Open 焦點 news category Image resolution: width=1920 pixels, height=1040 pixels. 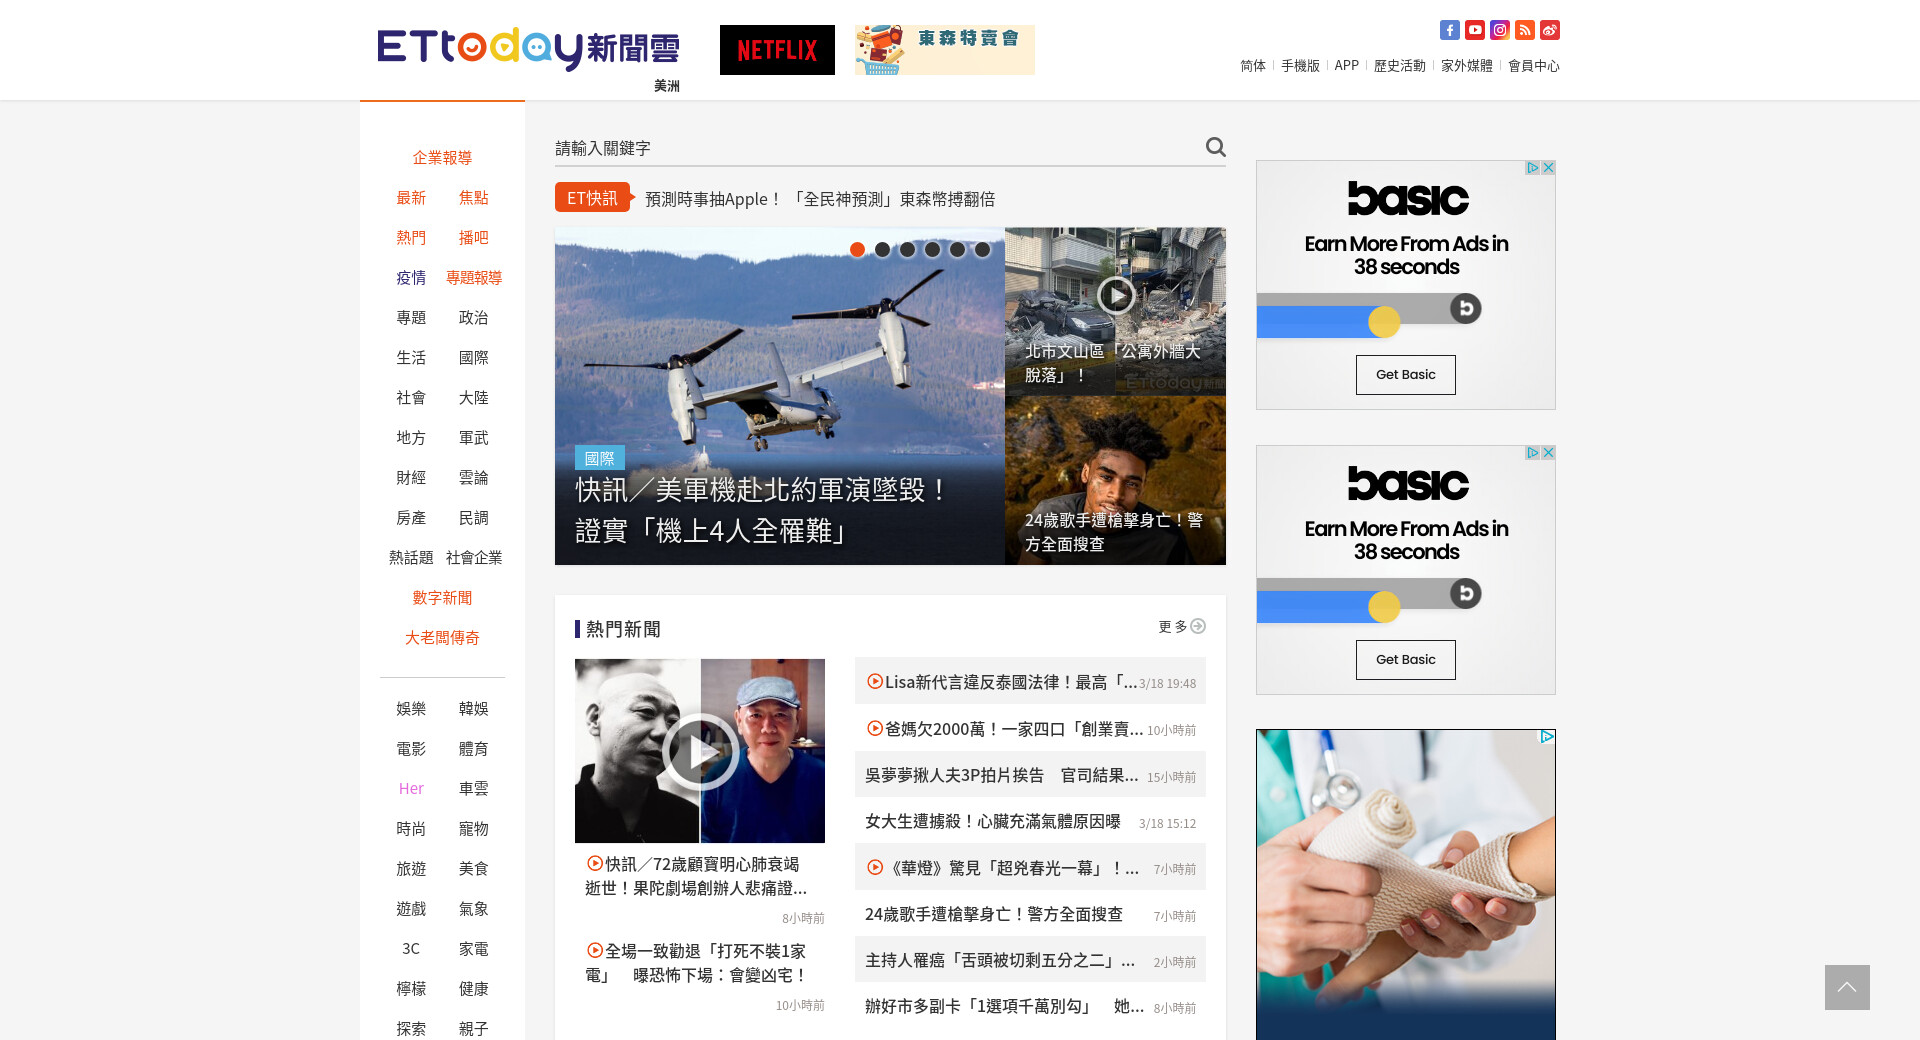(474, 198)
